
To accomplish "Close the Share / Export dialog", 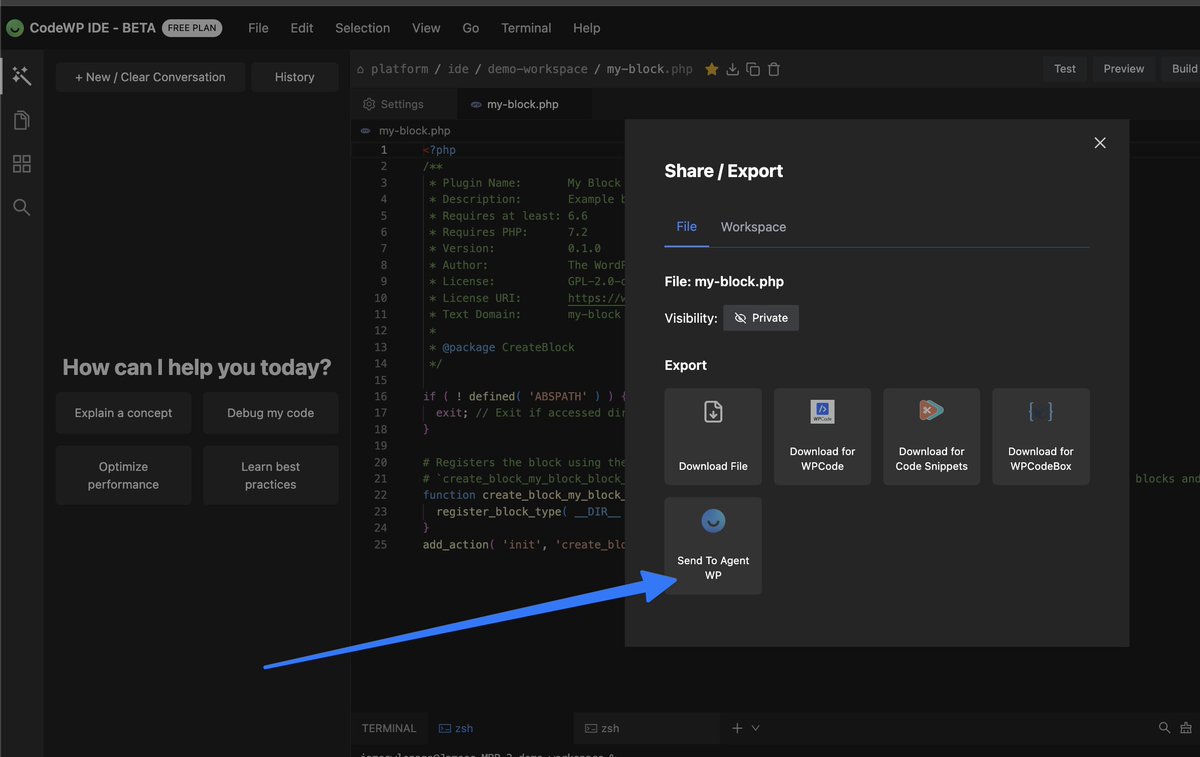I will [1100, 143].
